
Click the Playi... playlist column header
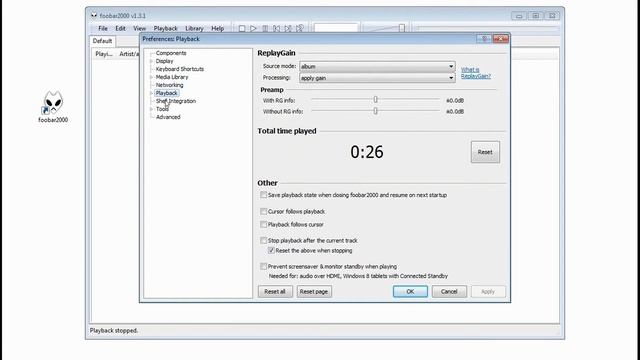coord(104,54)
